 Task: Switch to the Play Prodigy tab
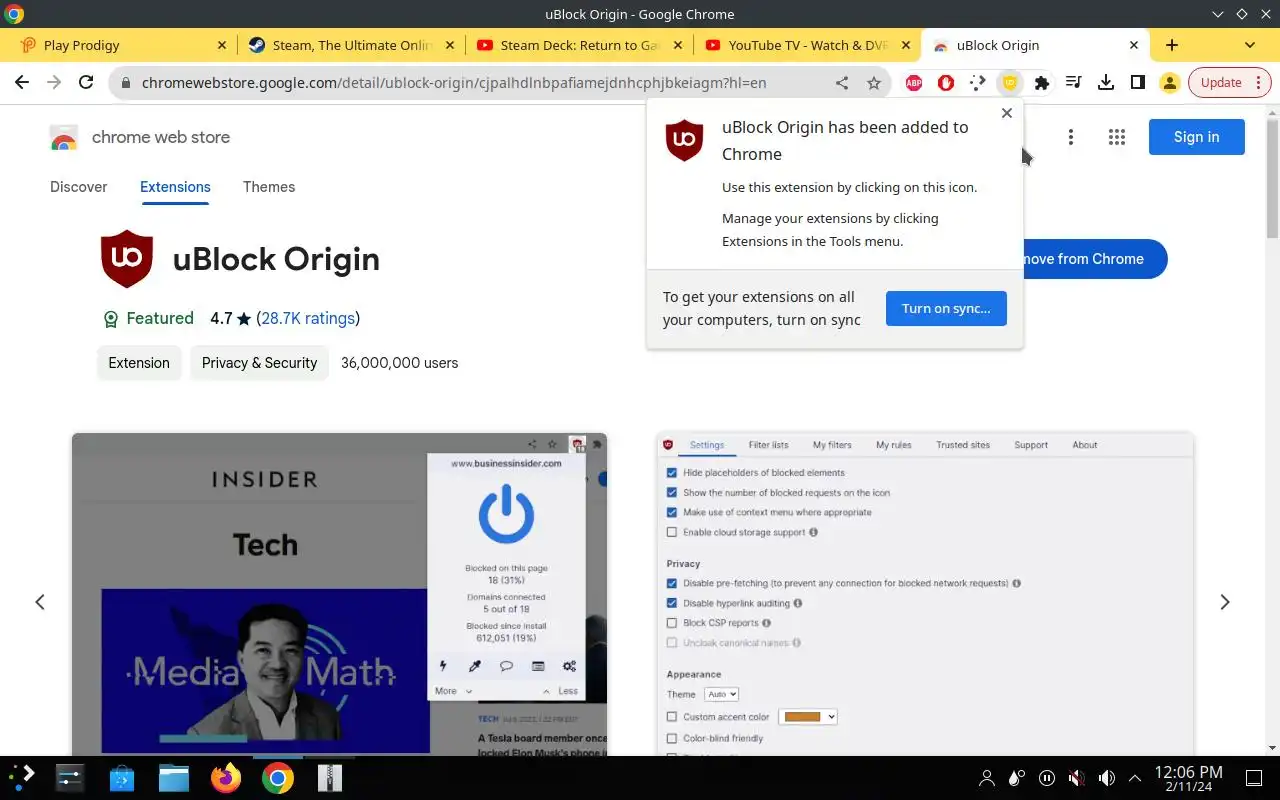(124, 45)
